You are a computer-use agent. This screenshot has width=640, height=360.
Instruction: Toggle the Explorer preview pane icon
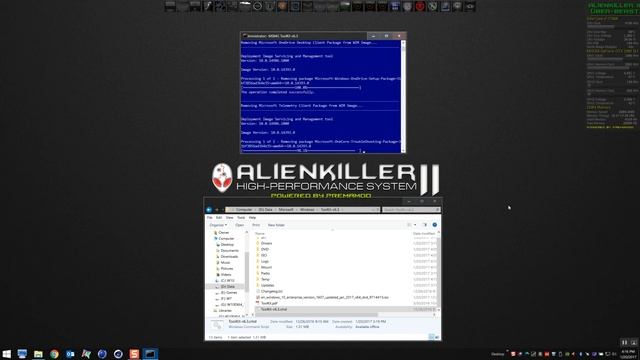pos(425,225)
